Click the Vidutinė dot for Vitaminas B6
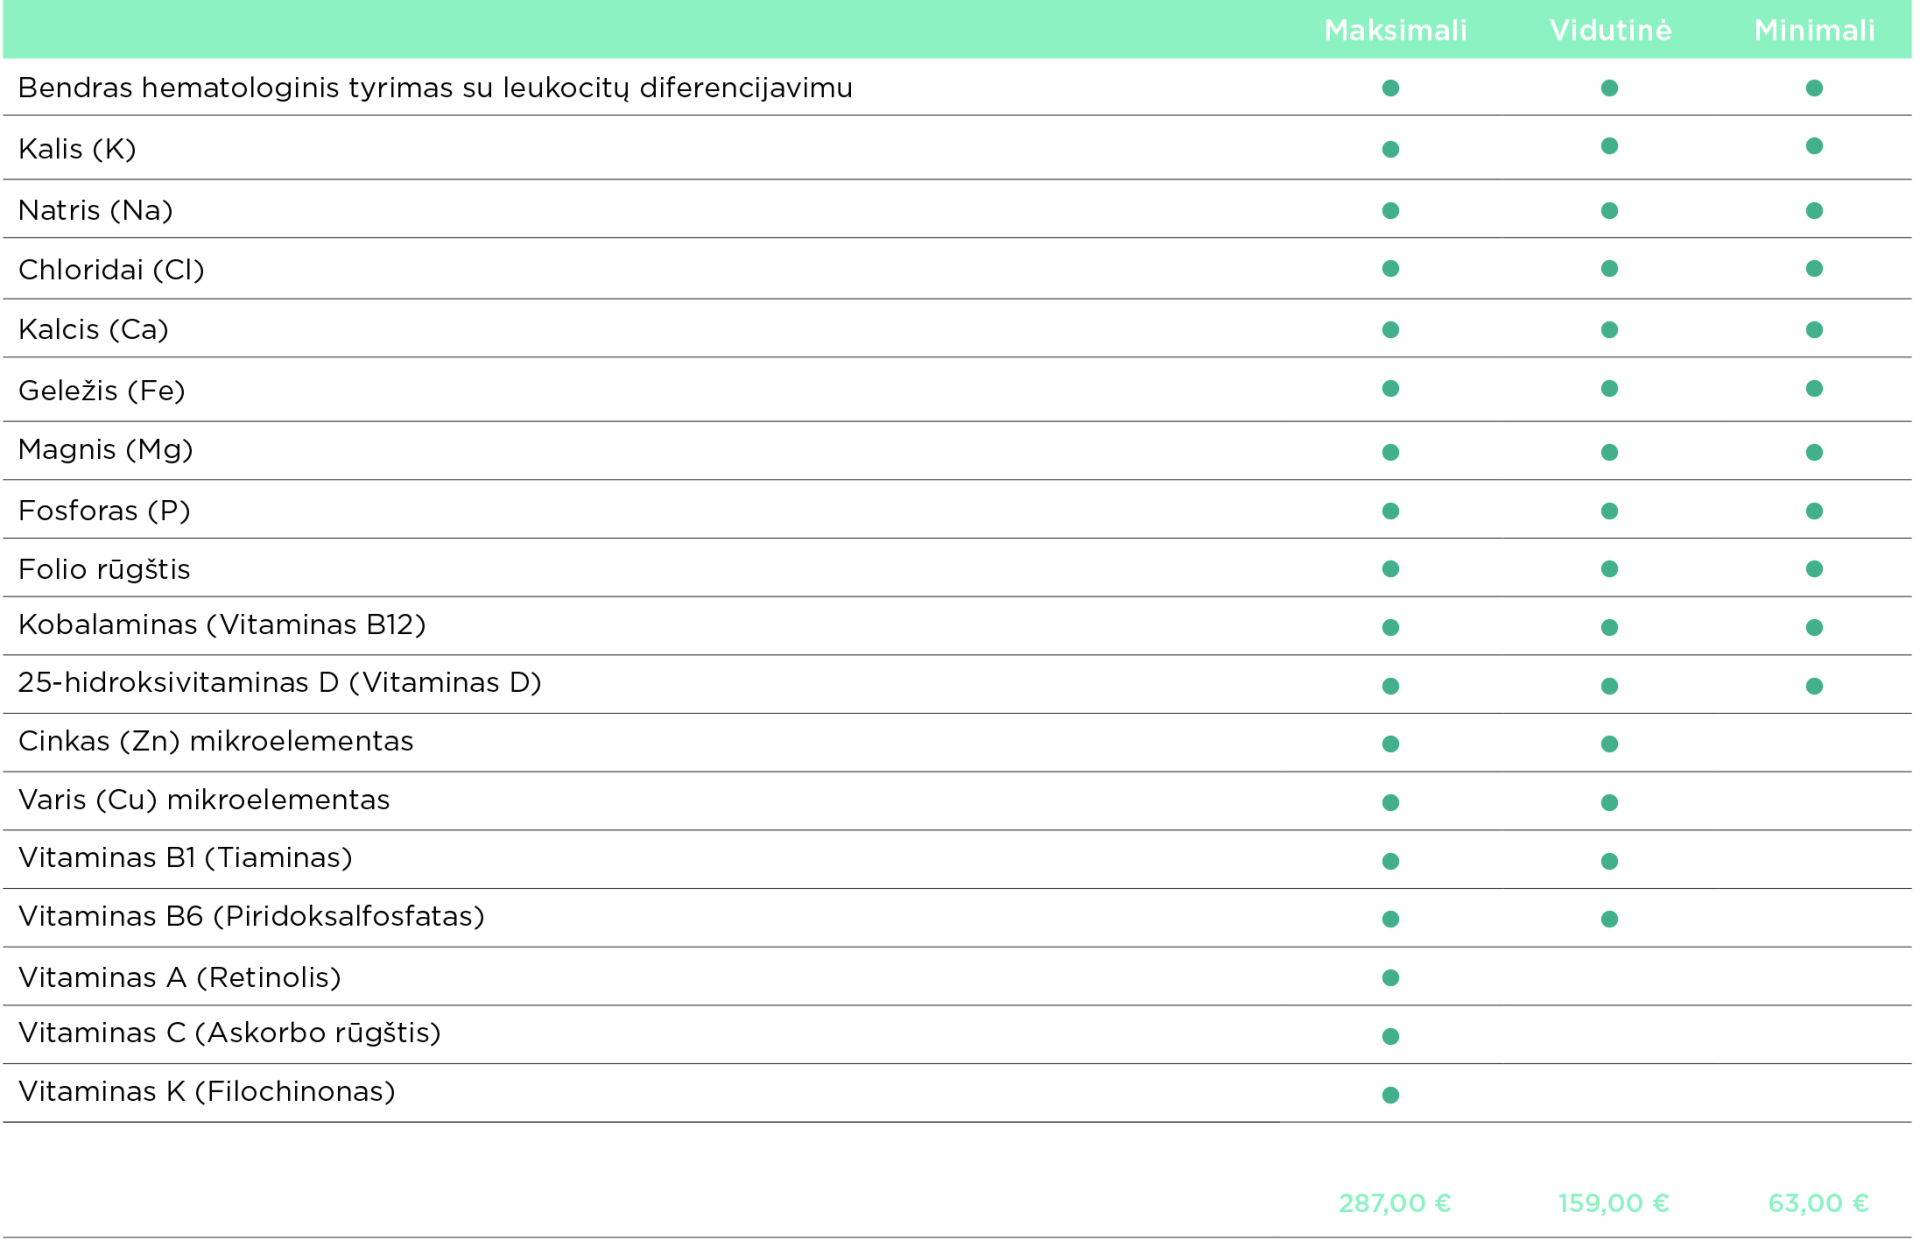Screen dimensions: 1920x1248 1609,919
